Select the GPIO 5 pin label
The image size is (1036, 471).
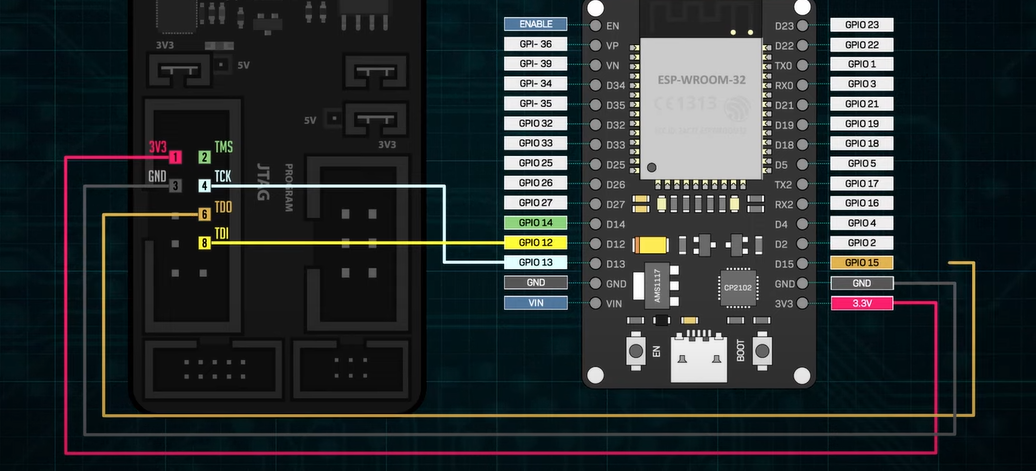(x=862, y=163)
